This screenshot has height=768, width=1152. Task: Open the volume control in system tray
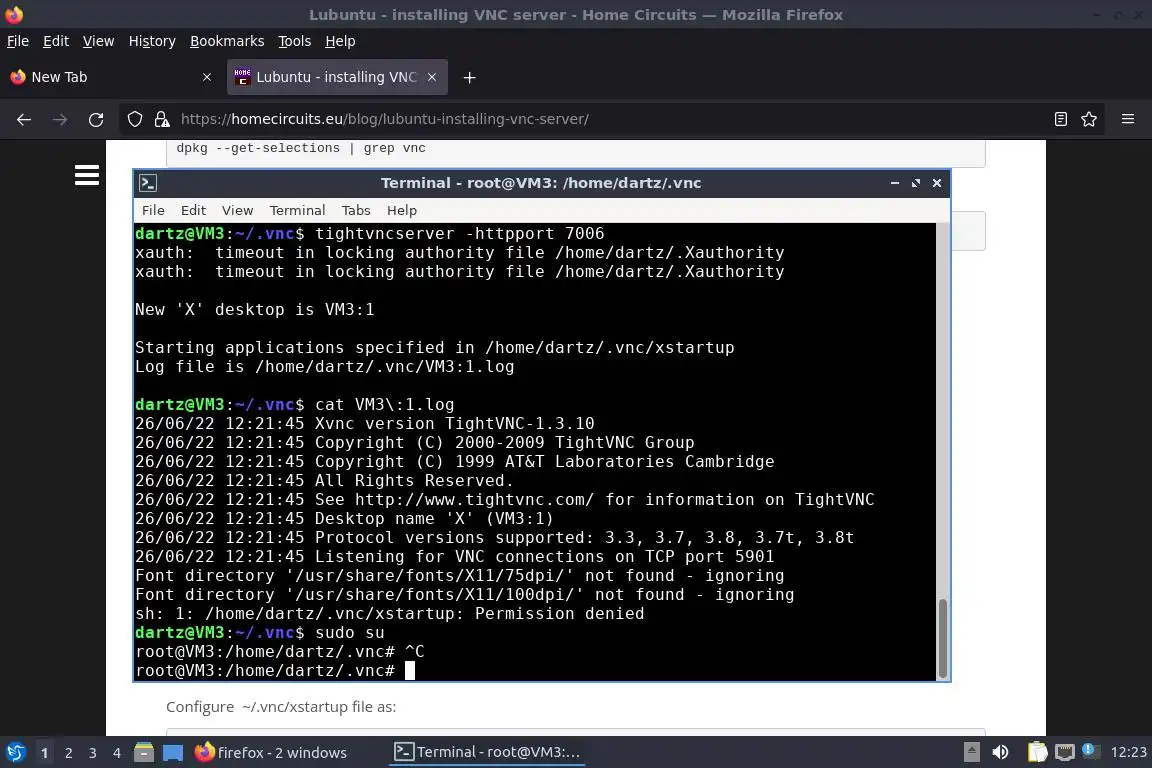tap(1000, 752)
